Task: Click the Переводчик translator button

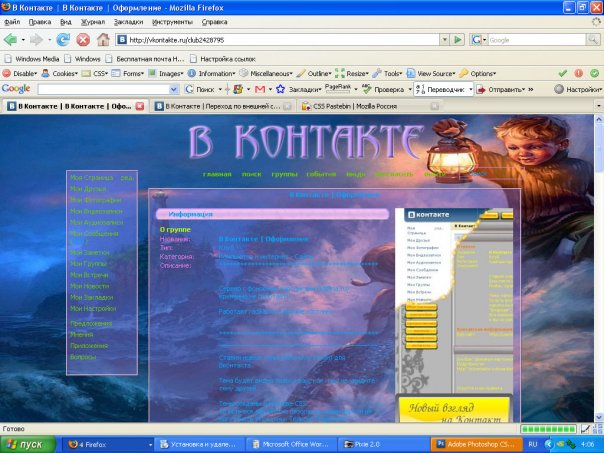Action: pyautogui.click(x=441, y=89)
